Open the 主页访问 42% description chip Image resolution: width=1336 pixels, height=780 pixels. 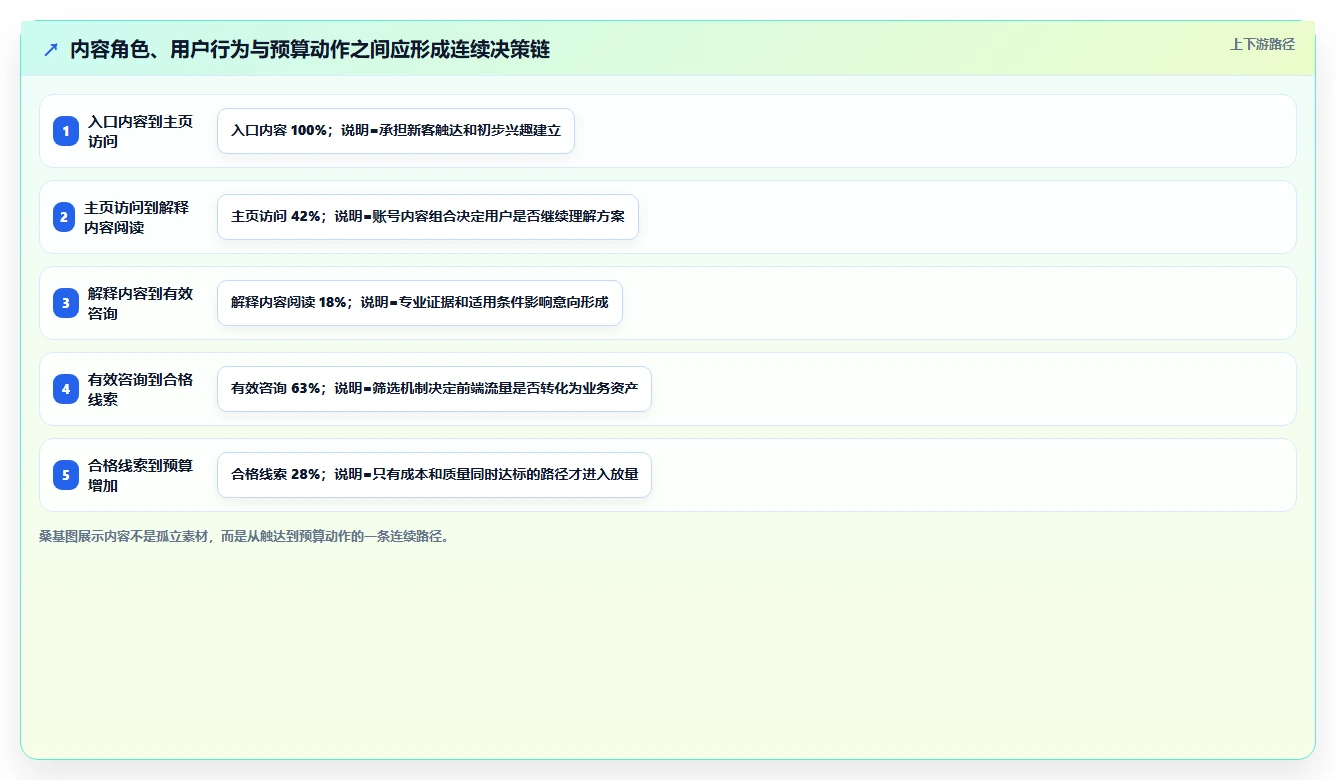point(428,217)
